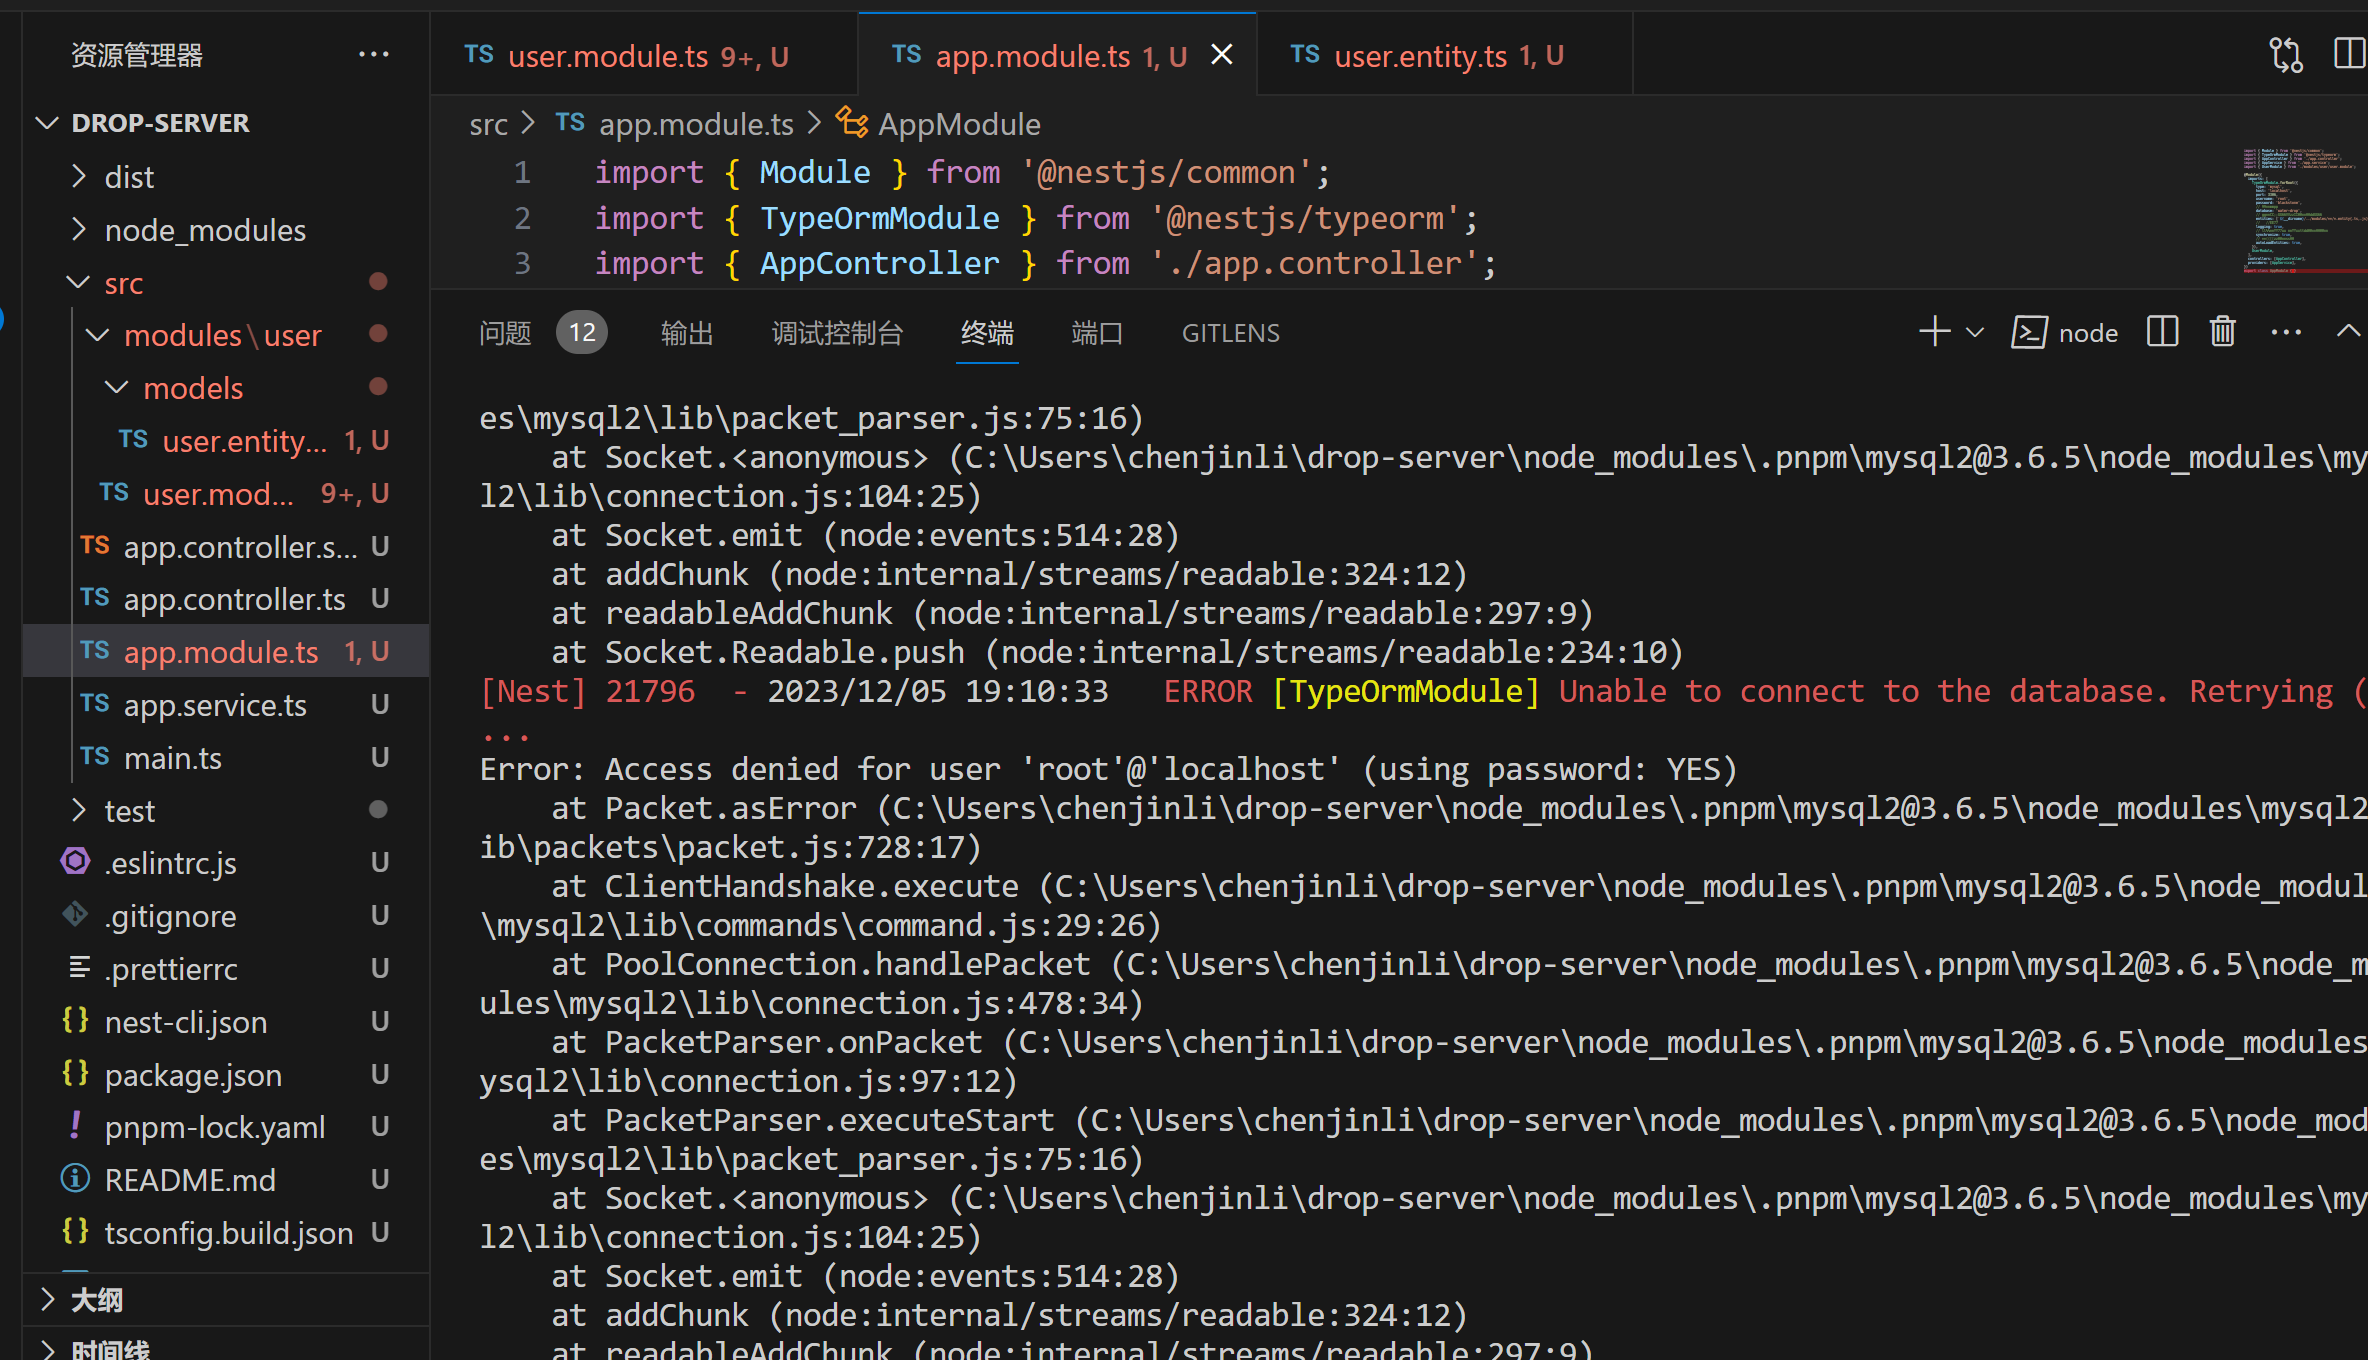
Task: Expand the dist folder
Action: tap(226, 177)
